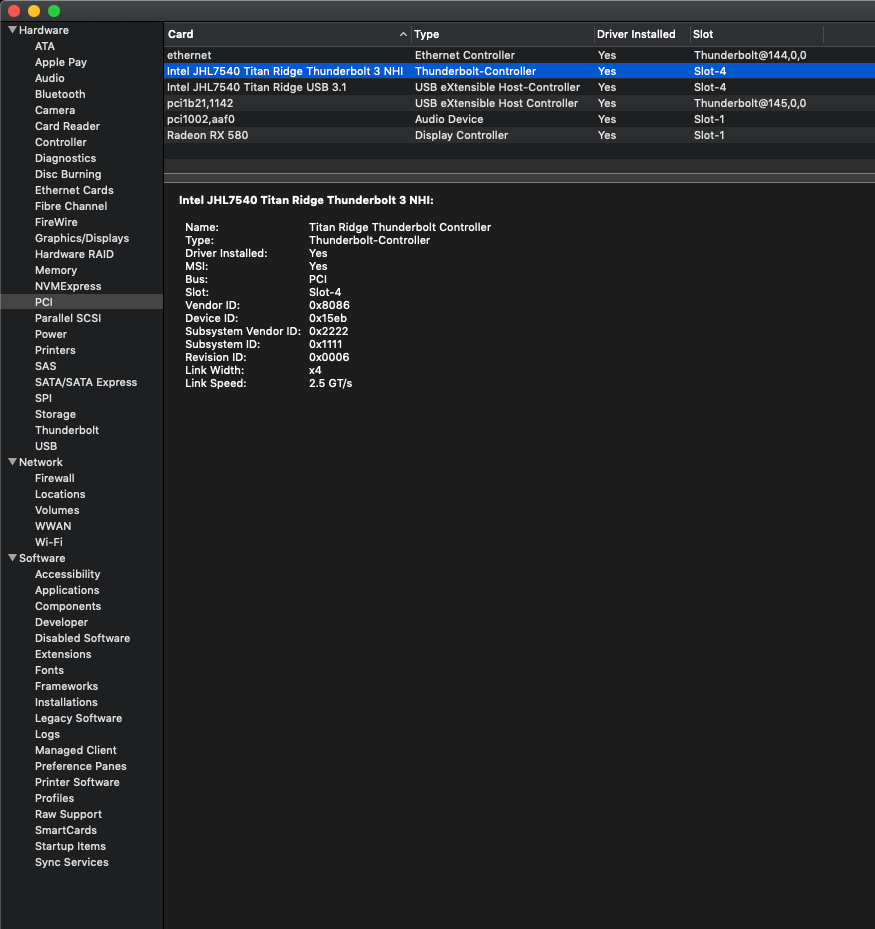Sort the table by Card column header

click(x=280, y=34)
